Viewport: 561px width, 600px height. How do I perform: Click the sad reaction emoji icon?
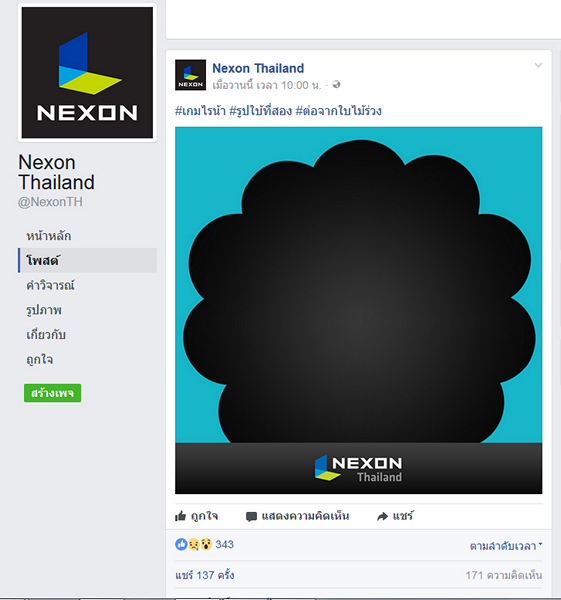pyautogui.click(x=194, y=544)
